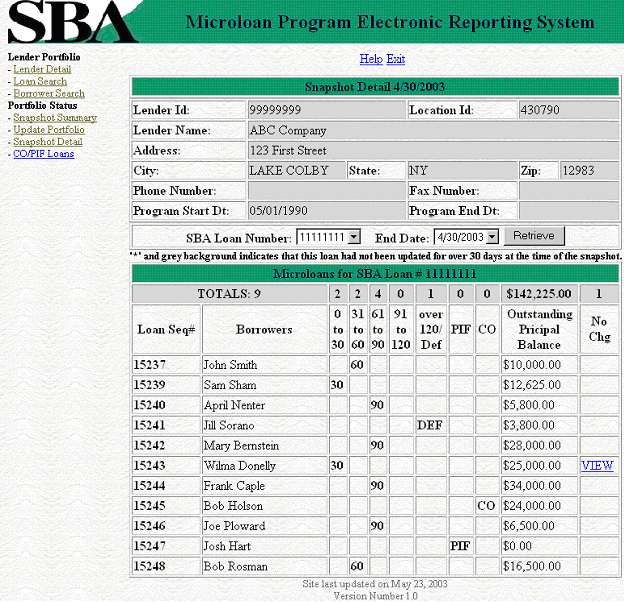Viewport: 624px width, 602px height.
Task: Navigate to Update Portfolio
Action: (48, 130)
